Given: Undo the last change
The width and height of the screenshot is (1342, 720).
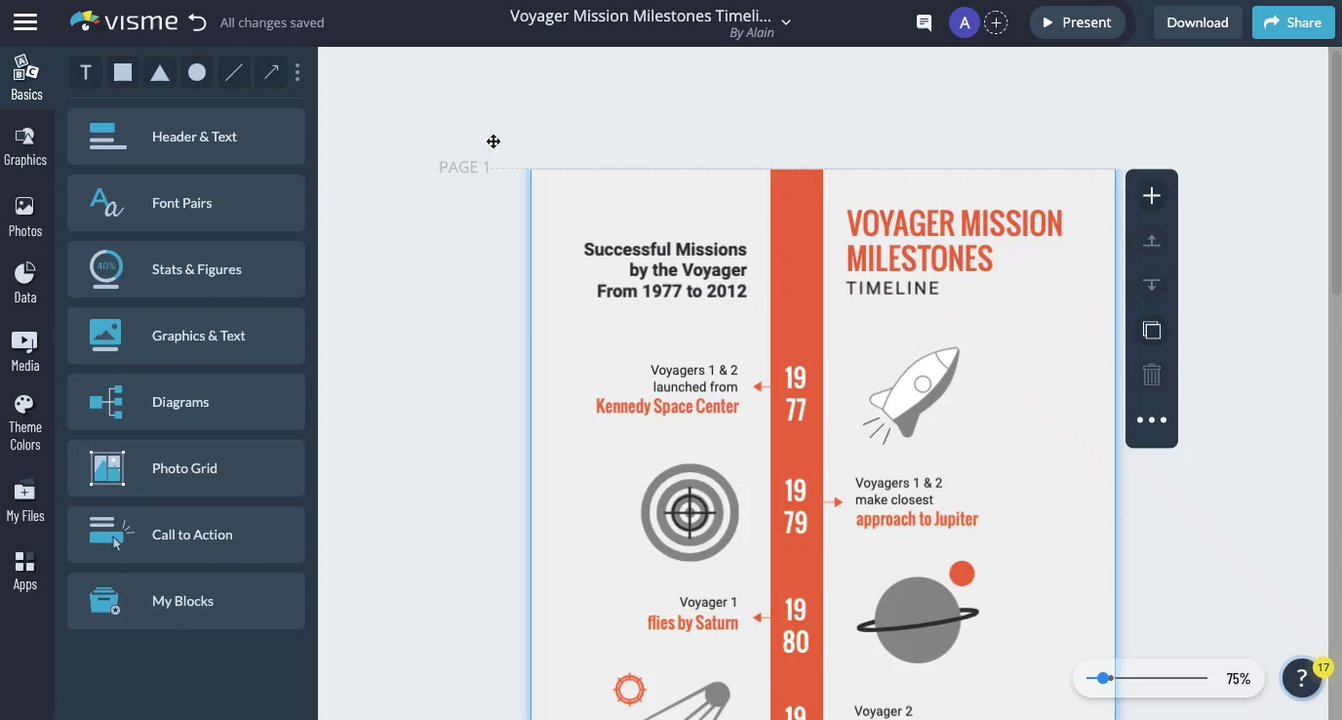Looking at the screenshot, I should tap(198, 22).
